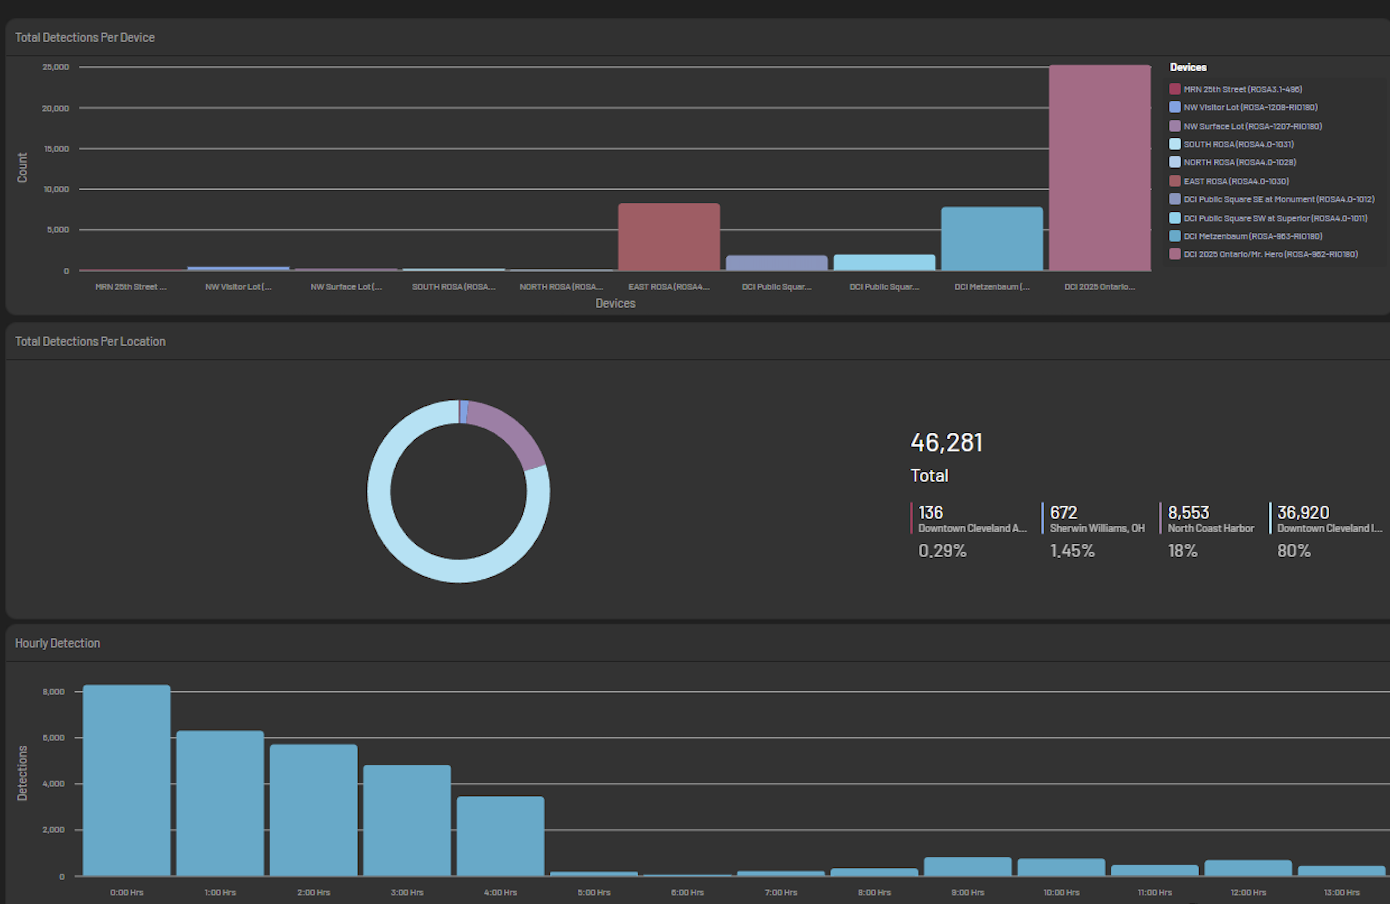
Task: Select the 3:00 Hrs hourly bar
Action: (x=407, y=820)
